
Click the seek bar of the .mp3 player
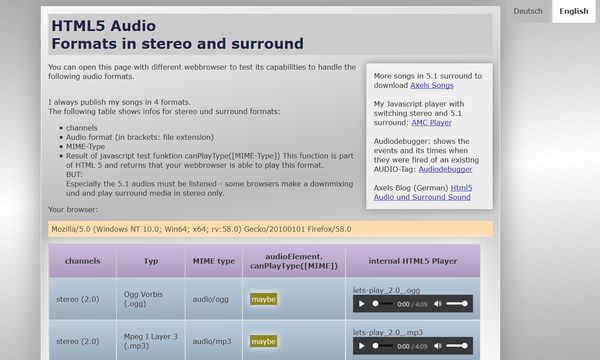coord(383,346)
